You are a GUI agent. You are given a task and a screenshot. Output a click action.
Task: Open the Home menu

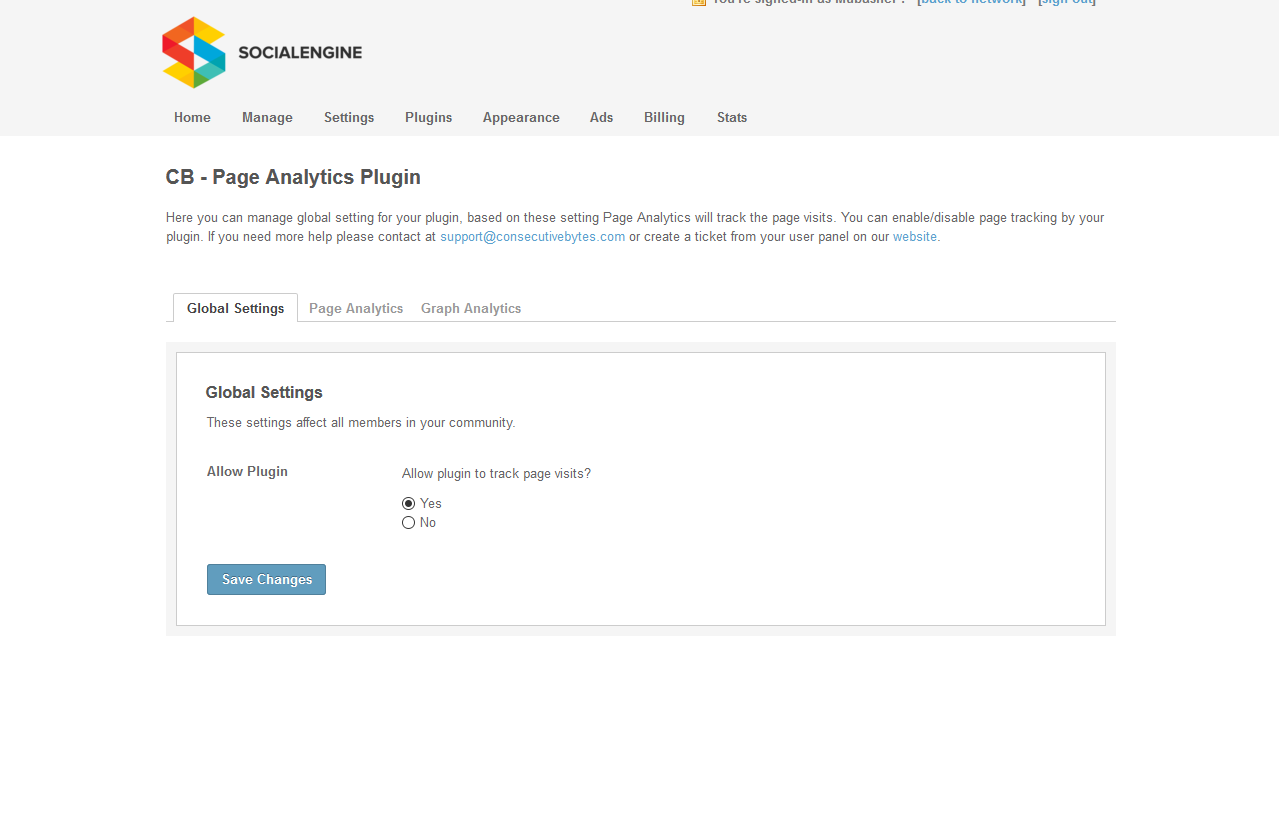point(192,118)
